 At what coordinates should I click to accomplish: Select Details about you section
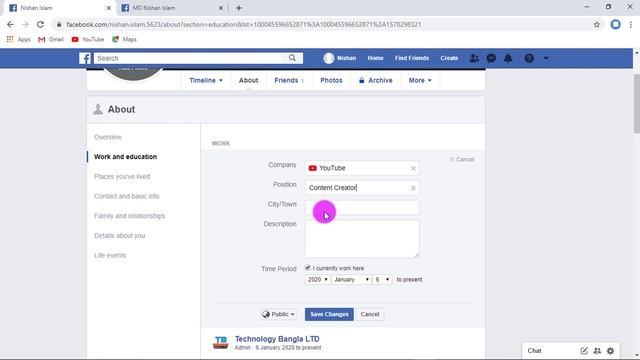[x=120, y=236]
